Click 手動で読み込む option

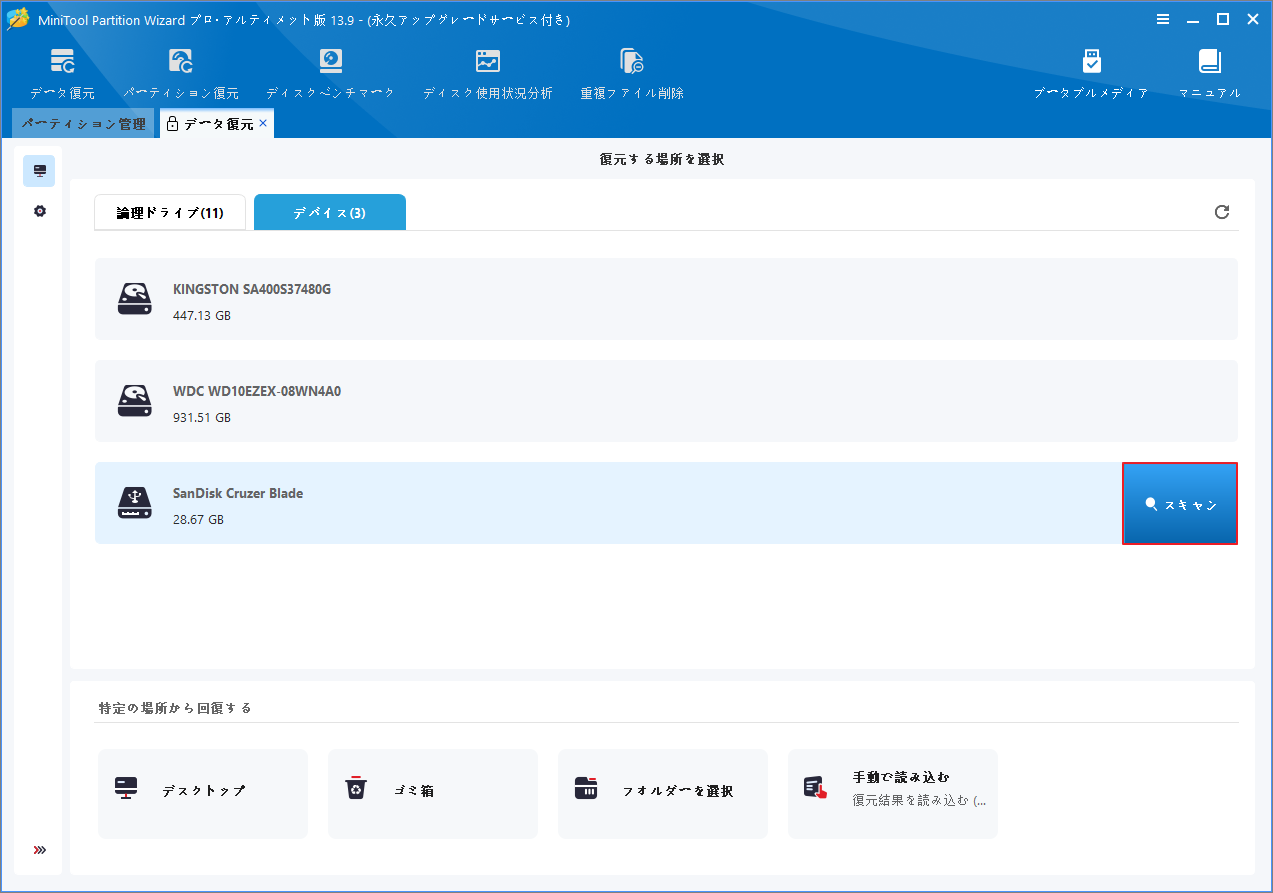click(x=893, y=794)
